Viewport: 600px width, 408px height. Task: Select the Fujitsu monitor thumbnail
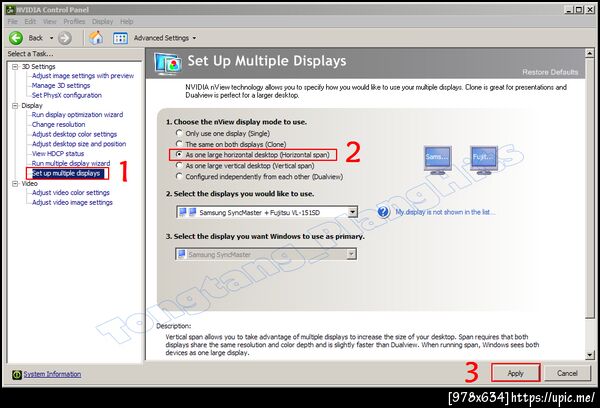(484, 160)
